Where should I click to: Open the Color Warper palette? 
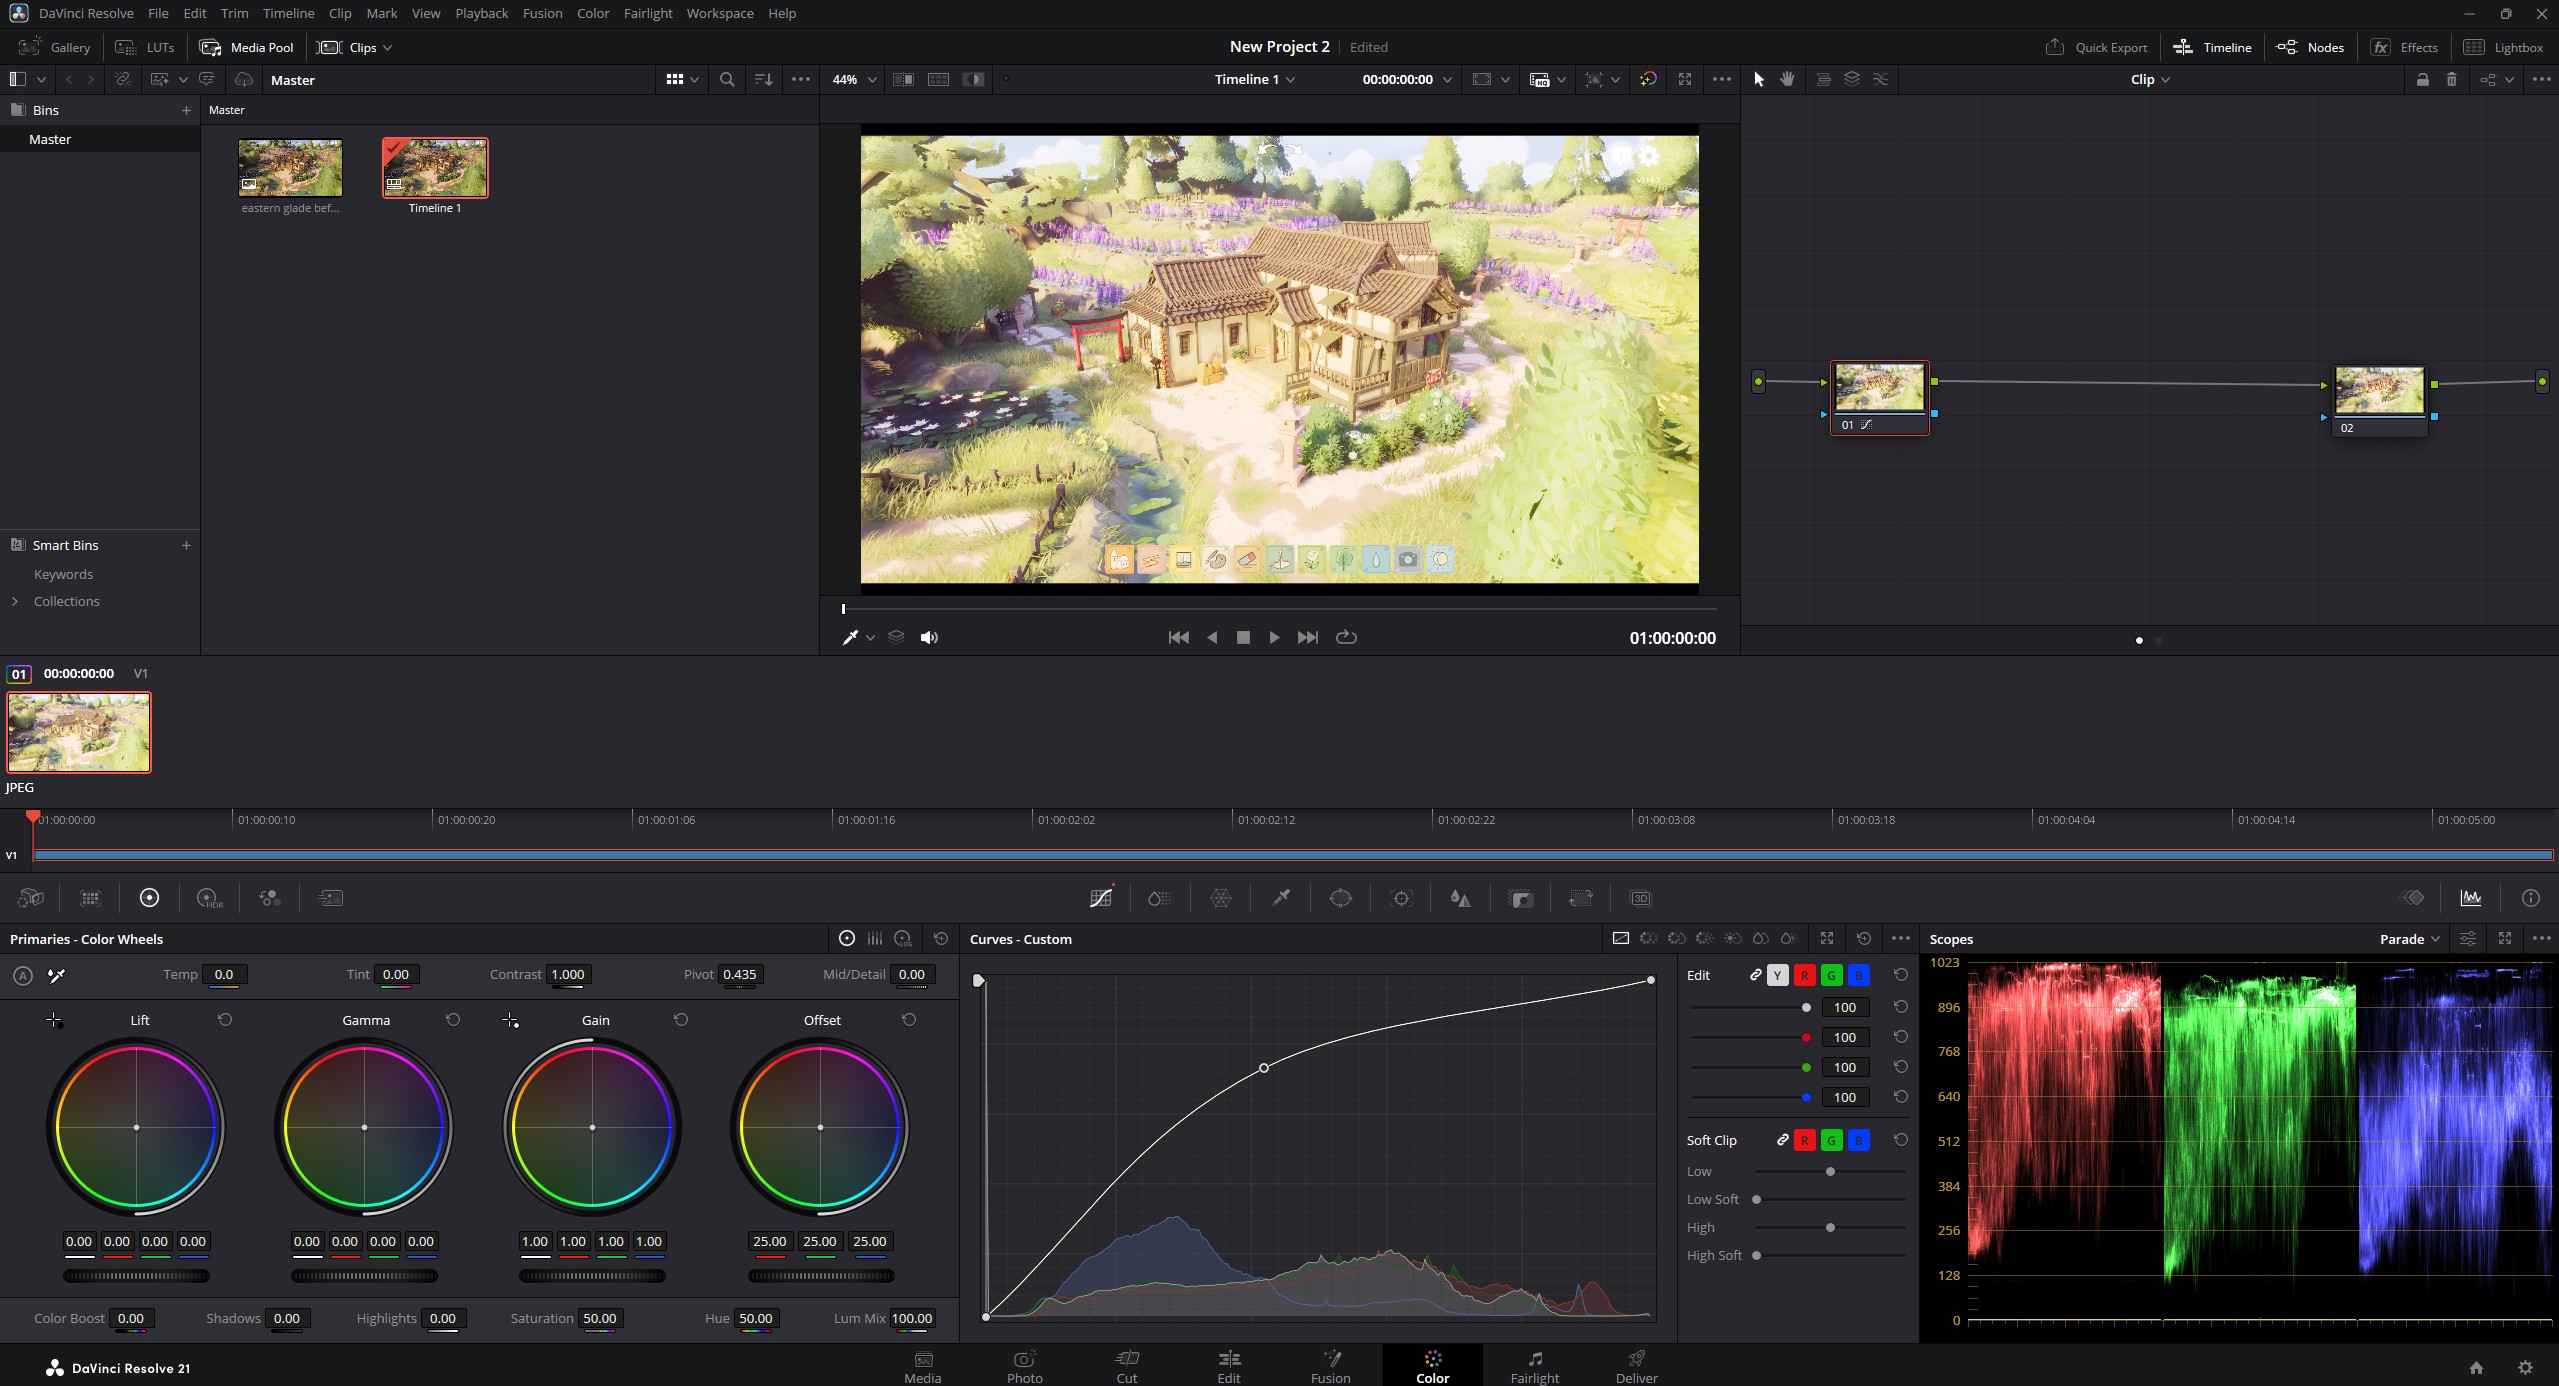coord(1221,898)
